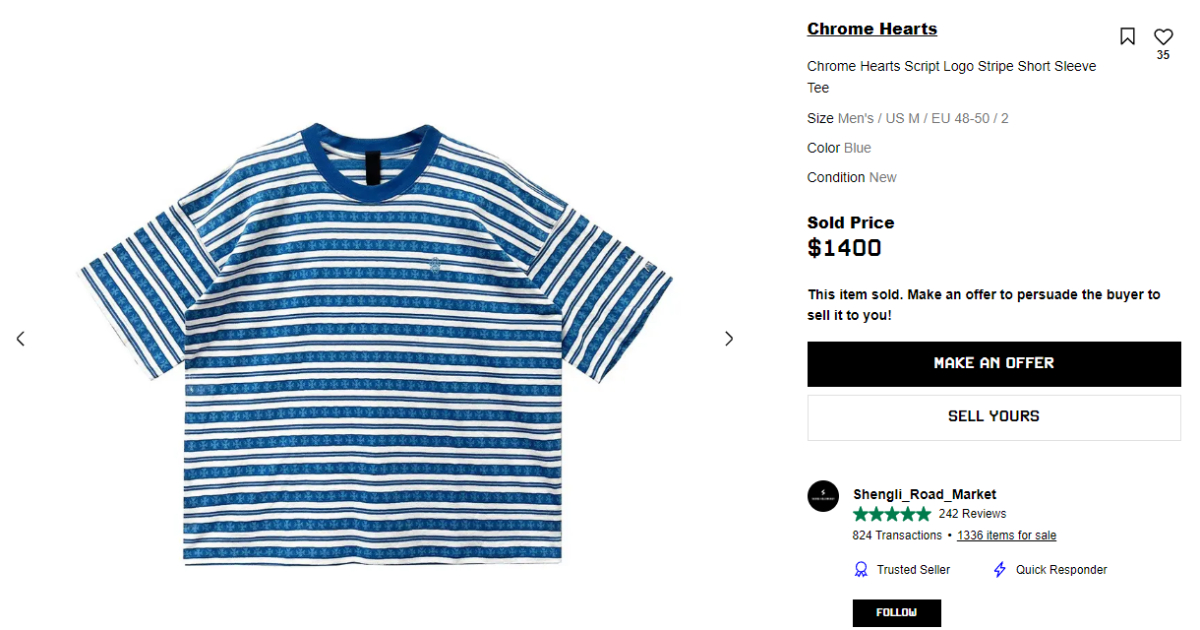The height and width of the screenshot is (630, 1200).
Task: Click the Quick Responder lightning icon
Action: 999,569
